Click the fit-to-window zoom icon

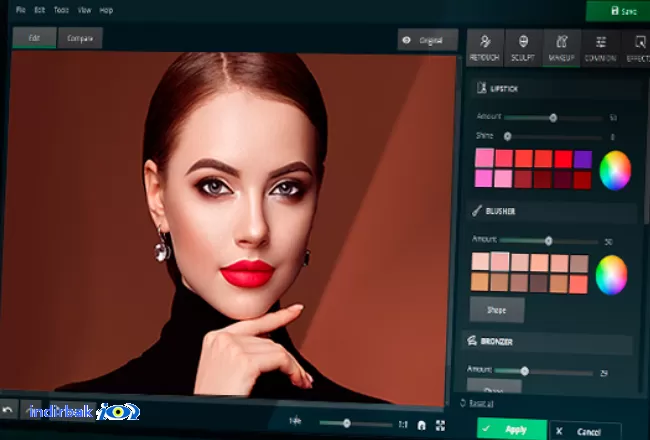click(421, 425)
